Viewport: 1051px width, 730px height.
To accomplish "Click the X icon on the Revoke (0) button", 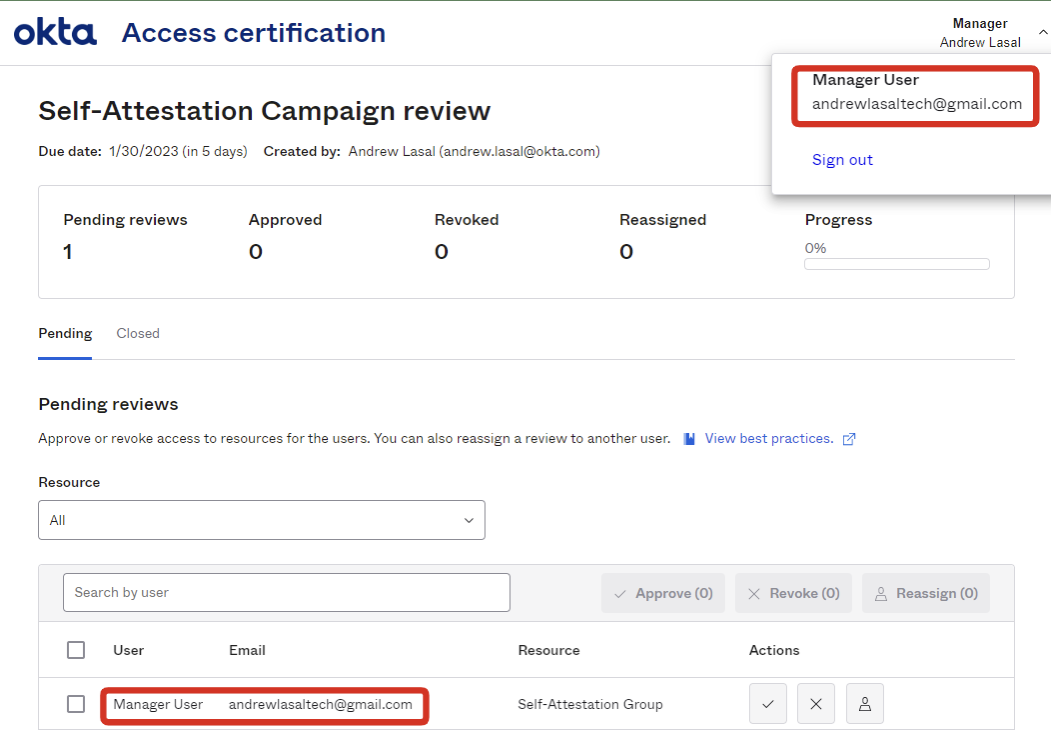I will [x=755, y=592].
